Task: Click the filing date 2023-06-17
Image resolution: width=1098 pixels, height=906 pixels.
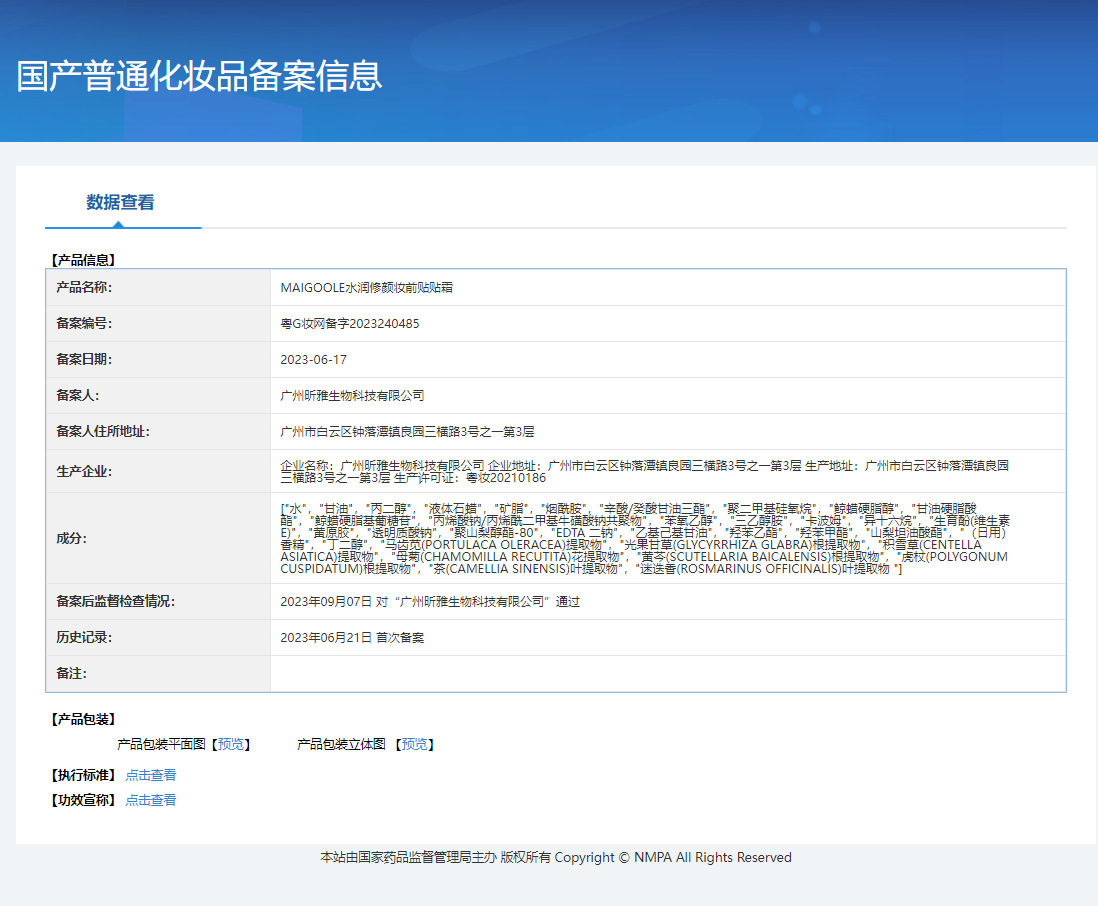Action: [x=313, y=360]
